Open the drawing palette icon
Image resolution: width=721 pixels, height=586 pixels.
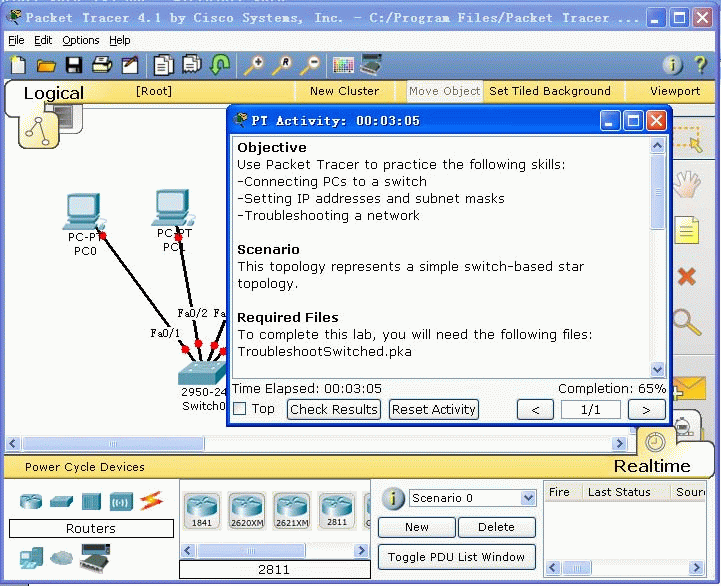click(x=343, y=66)
